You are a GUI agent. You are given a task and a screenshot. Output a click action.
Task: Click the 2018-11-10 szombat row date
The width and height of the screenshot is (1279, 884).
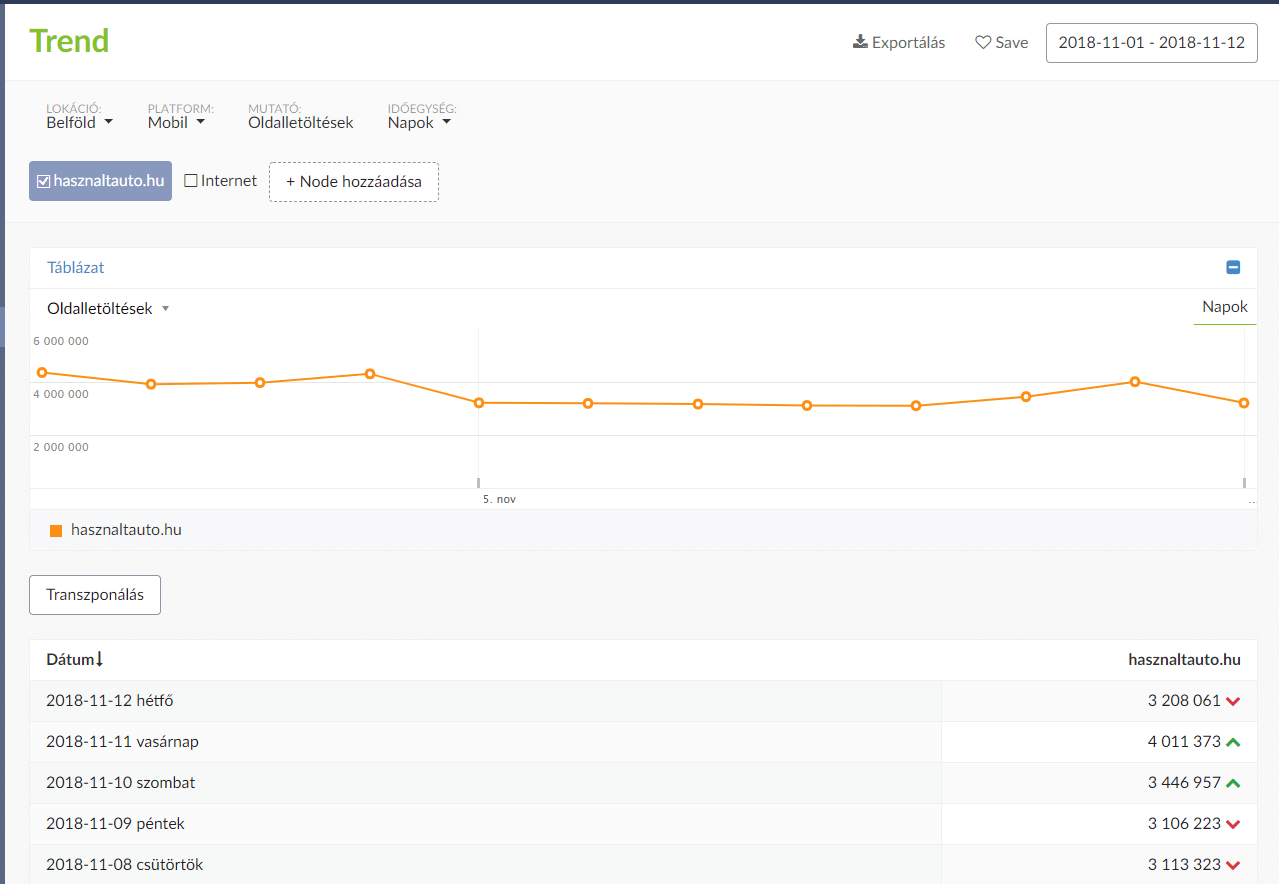pyautogui.click(x=121, y=783)
